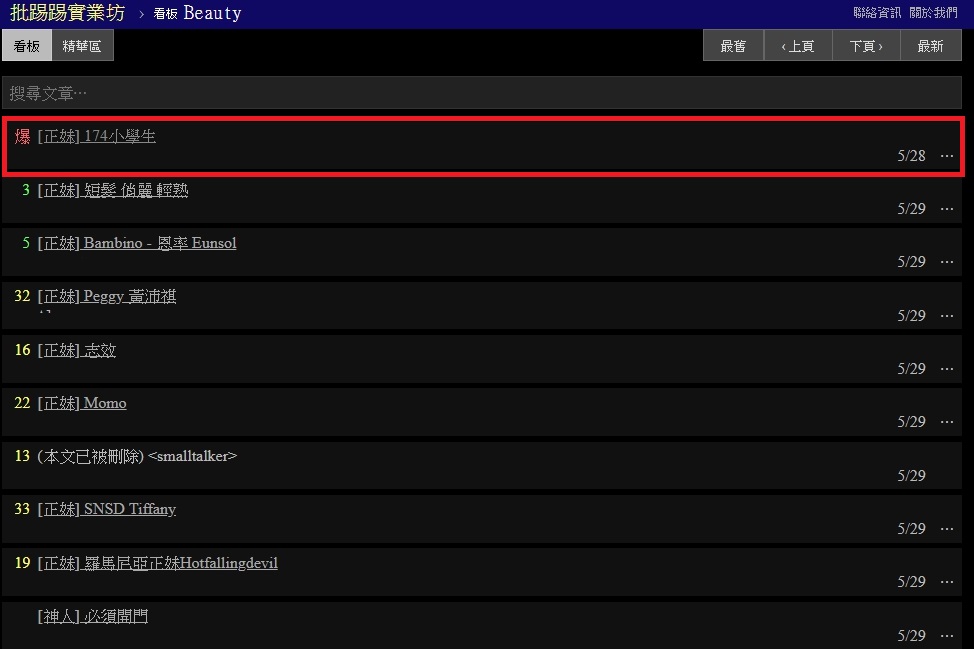This screenshot has width=974, height=649.
Task: Switch to the 看板 tab
Action: (x=27, y=46)
